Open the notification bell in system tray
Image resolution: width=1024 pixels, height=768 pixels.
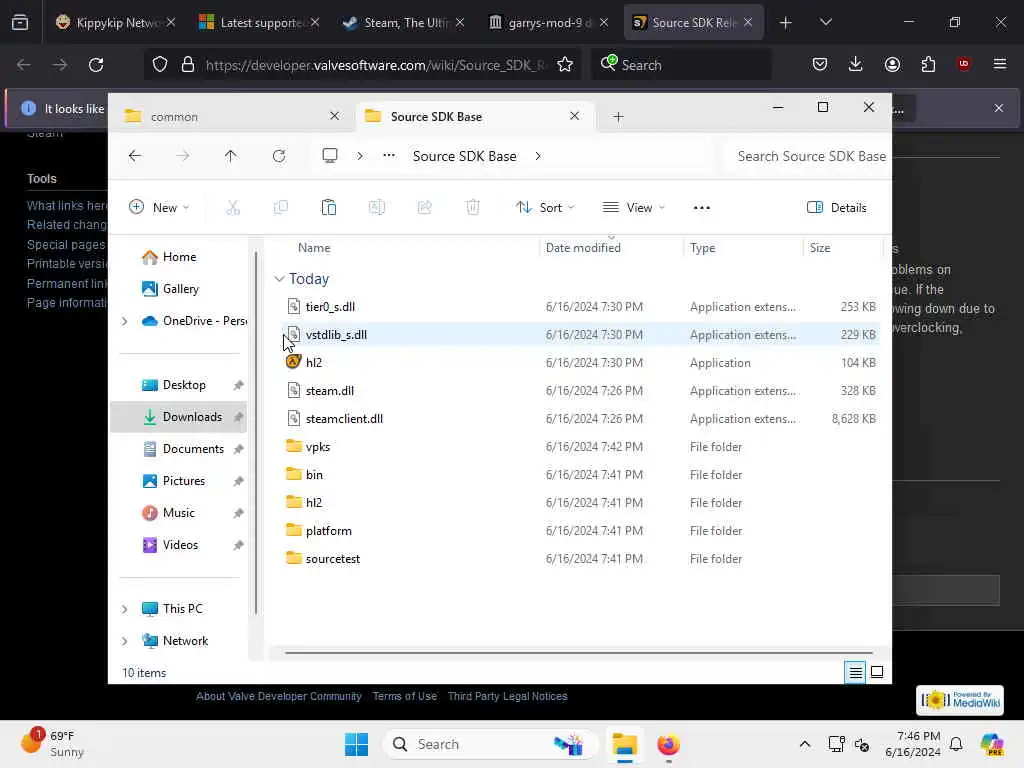click(x=956, y=744)
